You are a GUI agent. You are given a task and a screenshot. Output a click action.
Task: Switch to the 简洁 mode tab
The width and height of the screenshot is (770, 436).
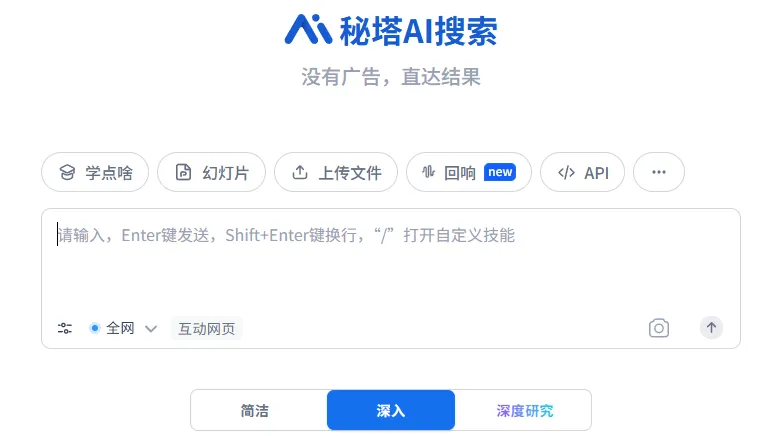(x=255, y=410)
